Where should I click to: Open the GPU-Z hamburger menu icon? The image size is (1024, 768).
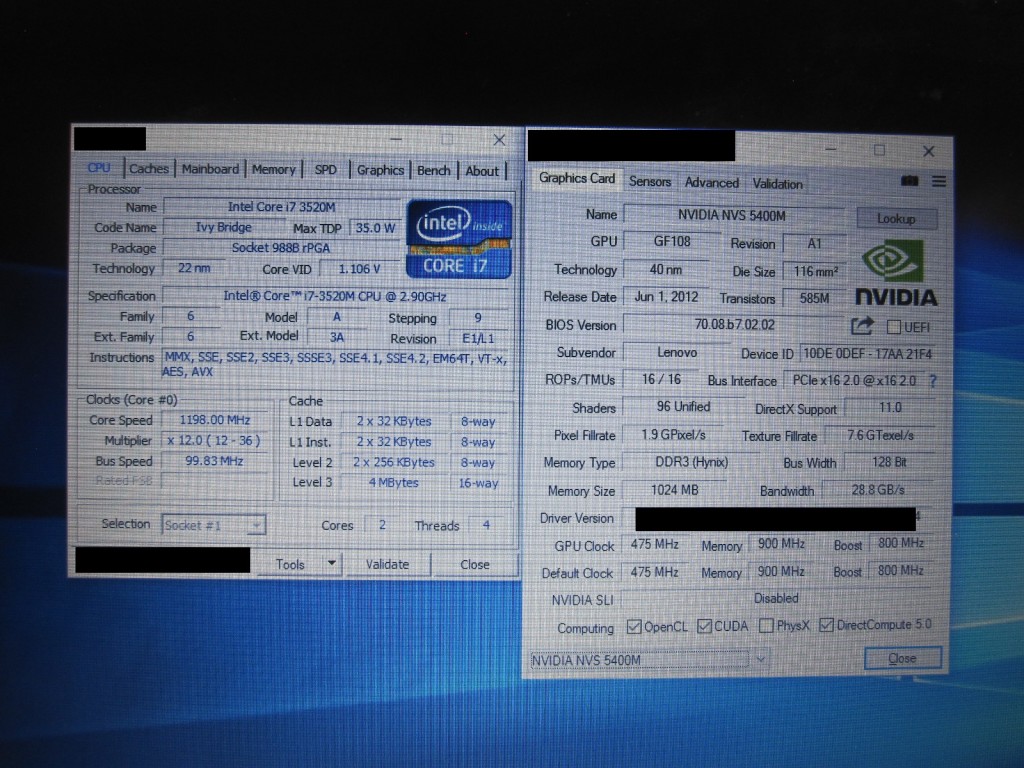click(938, 181)
